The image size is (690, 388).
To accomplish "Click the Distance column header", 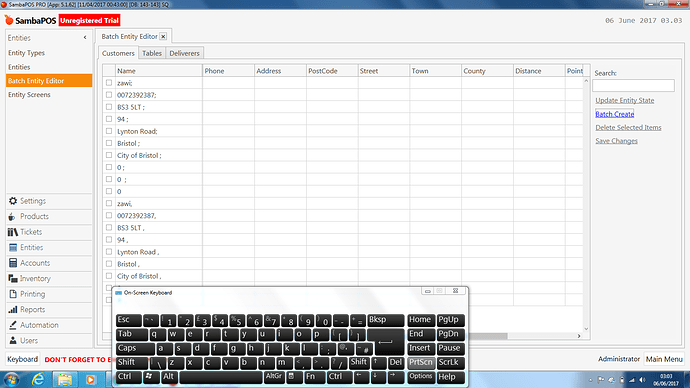I will (x=539, y=71).
